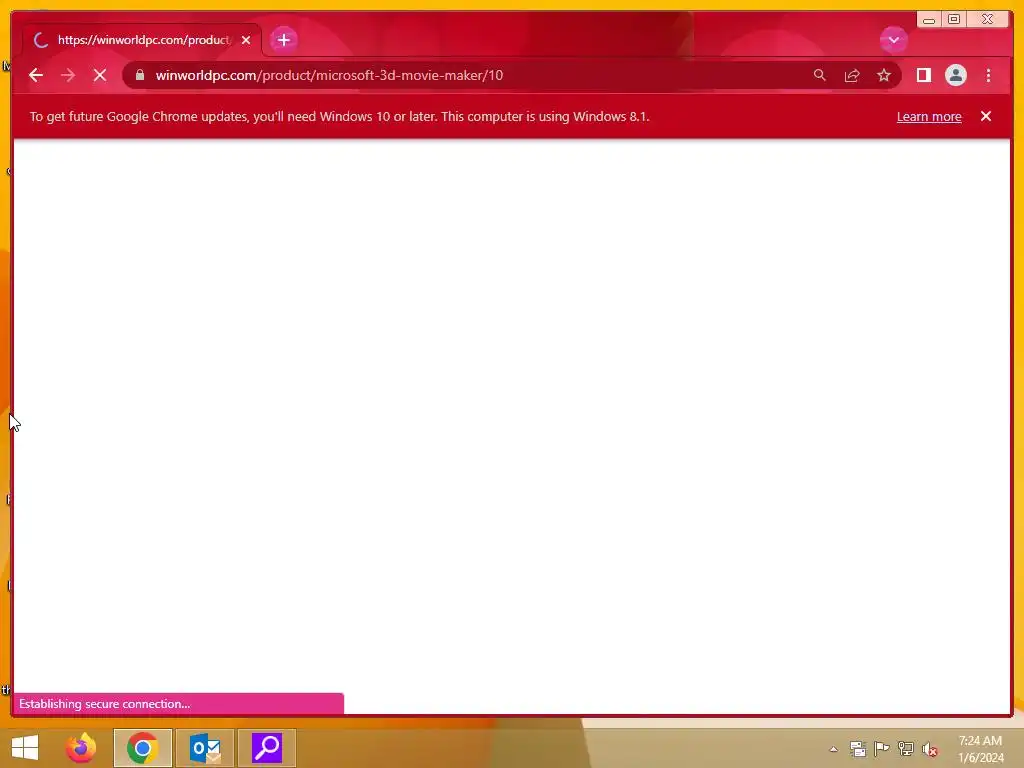Click the forward navigation arrow
1024x768 pixels.
point(68,75)
